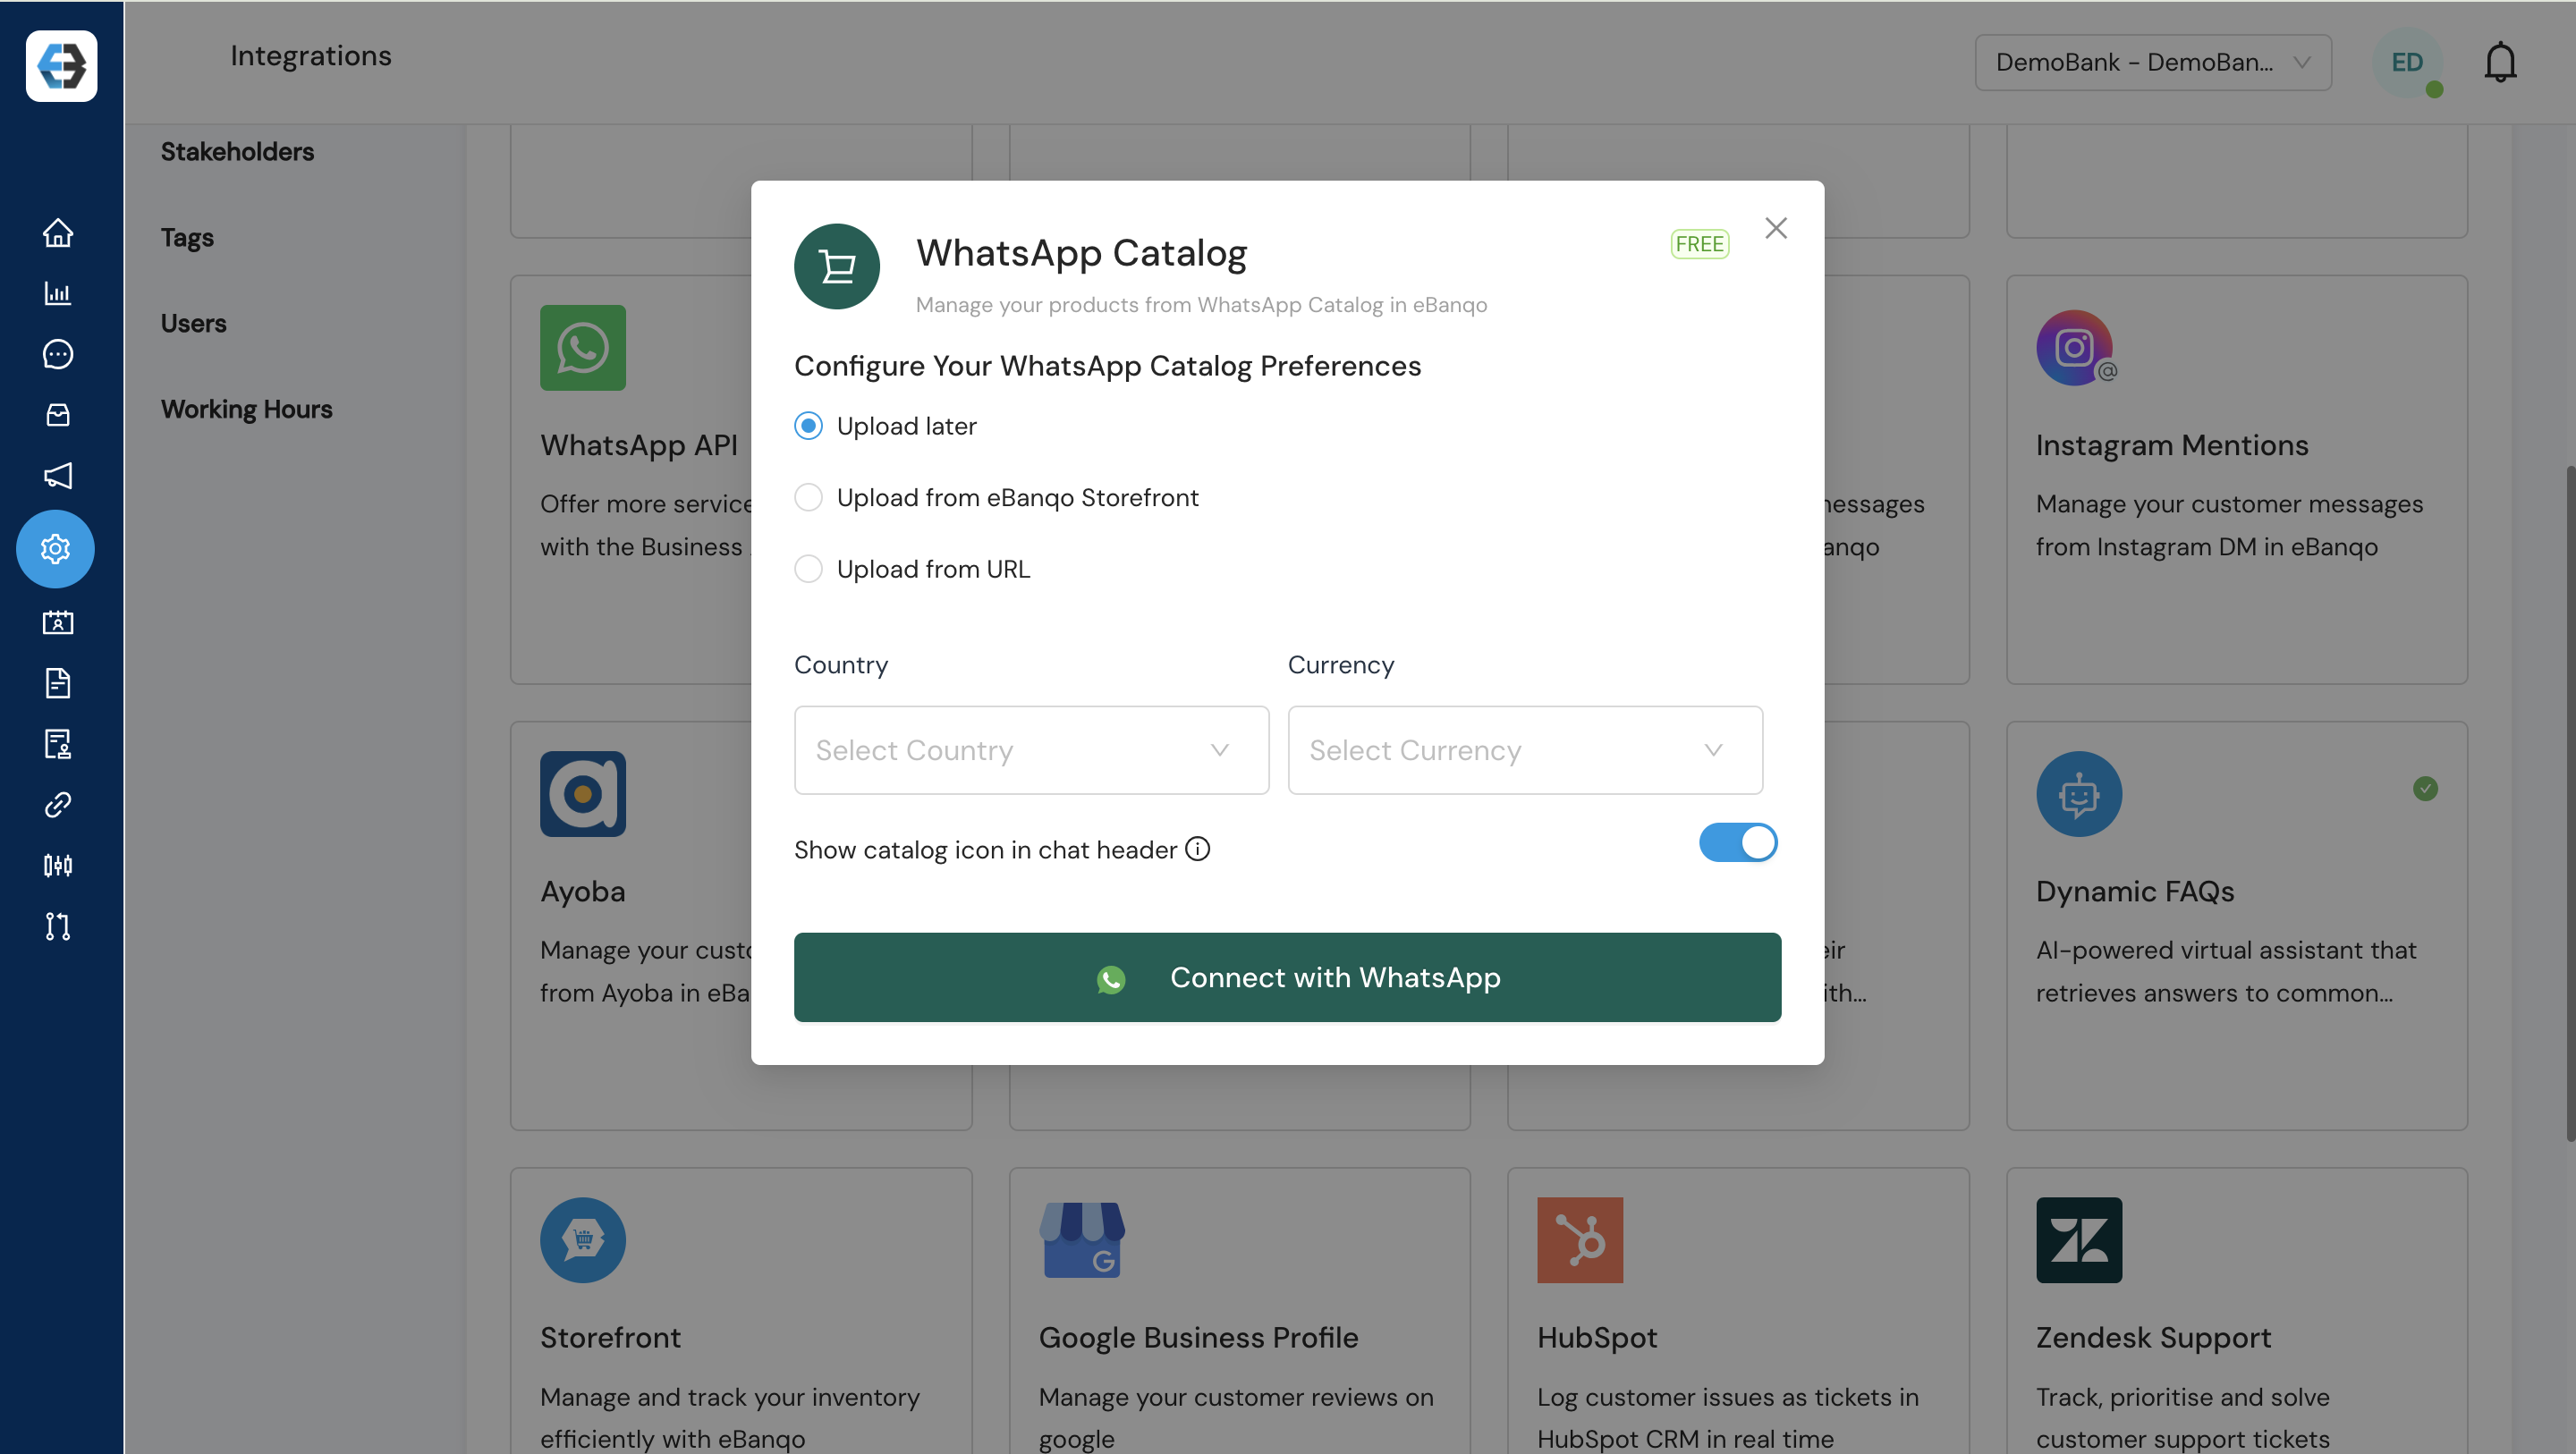Select the settings gear icon in sidebar
Viewport: 2576px width, 1454px height.
point(55,549)
